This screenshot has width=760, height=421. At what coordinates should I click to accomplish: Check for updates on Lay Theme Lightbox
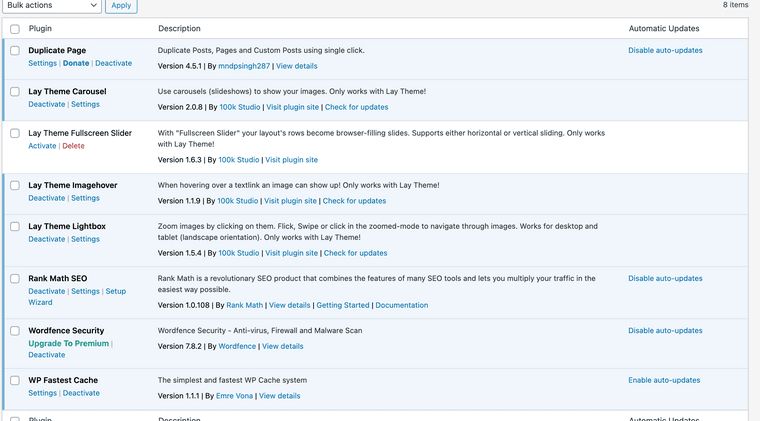tap(356, 253)
